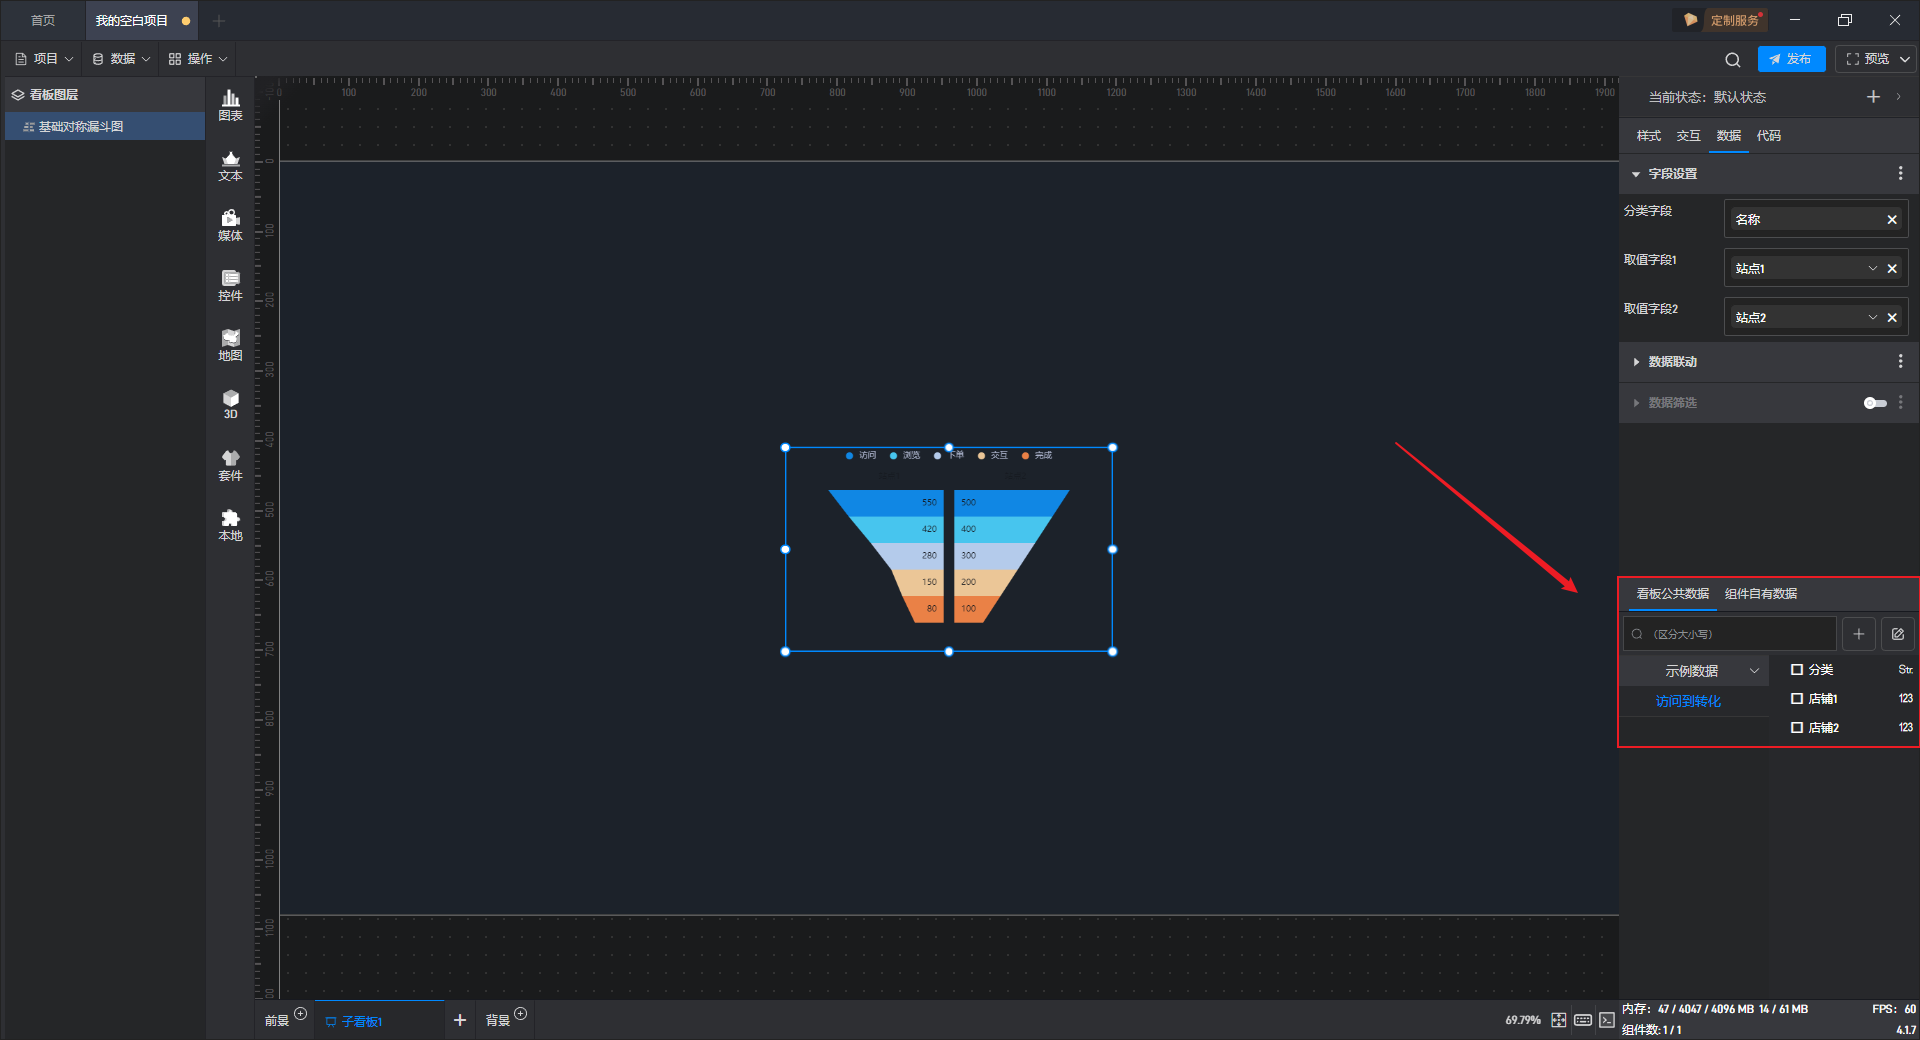This screenshot has width=1920, height=1040.
Task: Add a background layer via 背景 plus
Action: 521,1014
